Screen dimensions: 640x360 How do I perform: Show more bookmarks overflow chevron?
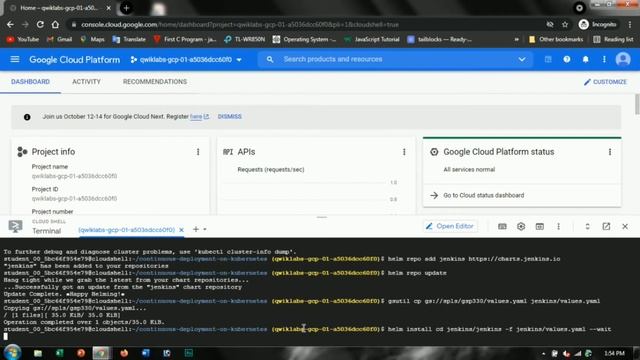pos(516,39)
